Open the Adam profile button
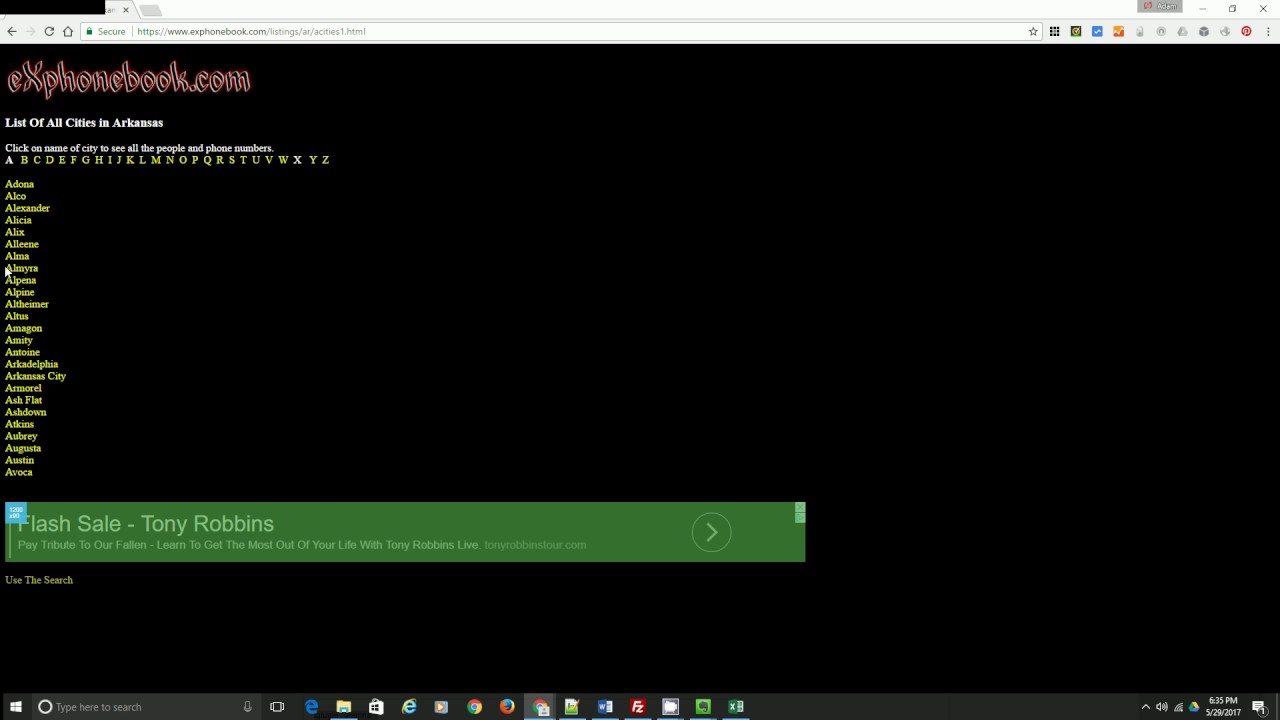Screen dimensions: 1280x720 coord(1161,6)
